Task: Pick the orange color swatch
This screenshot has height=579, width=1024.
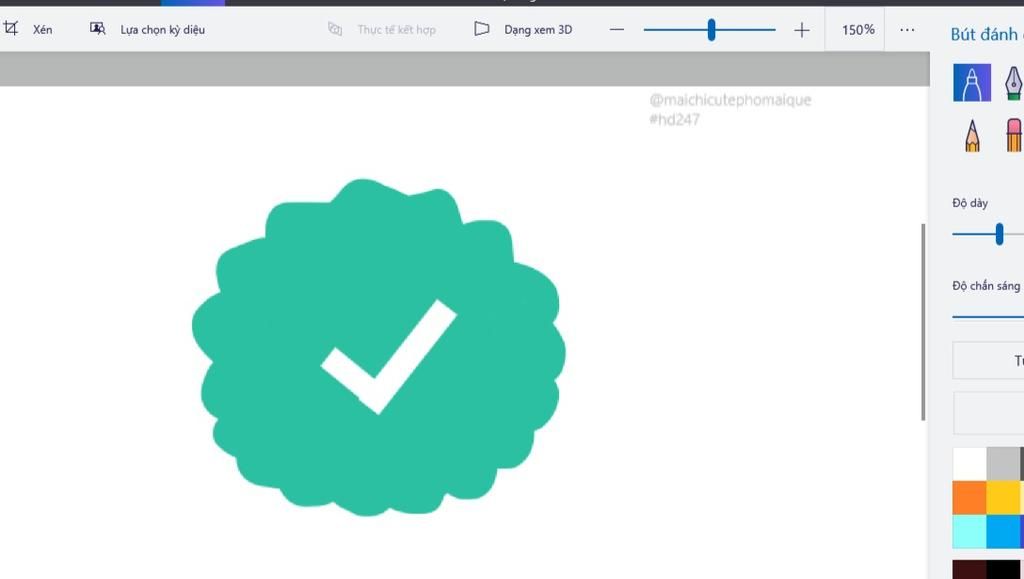Action: click(x=969, y=497)
